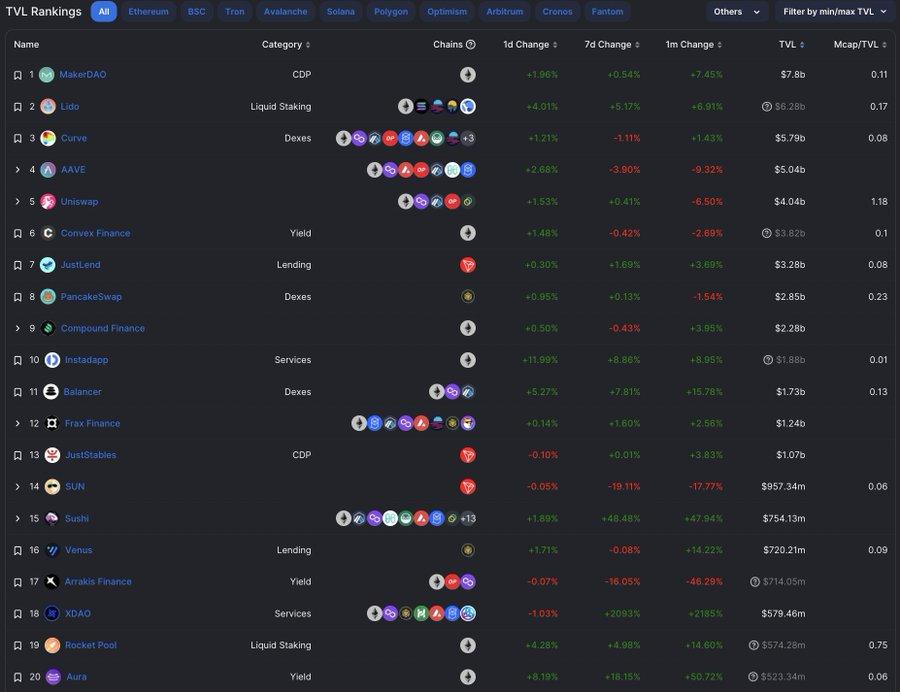Open the Convex Finance link

click(95, 233)
